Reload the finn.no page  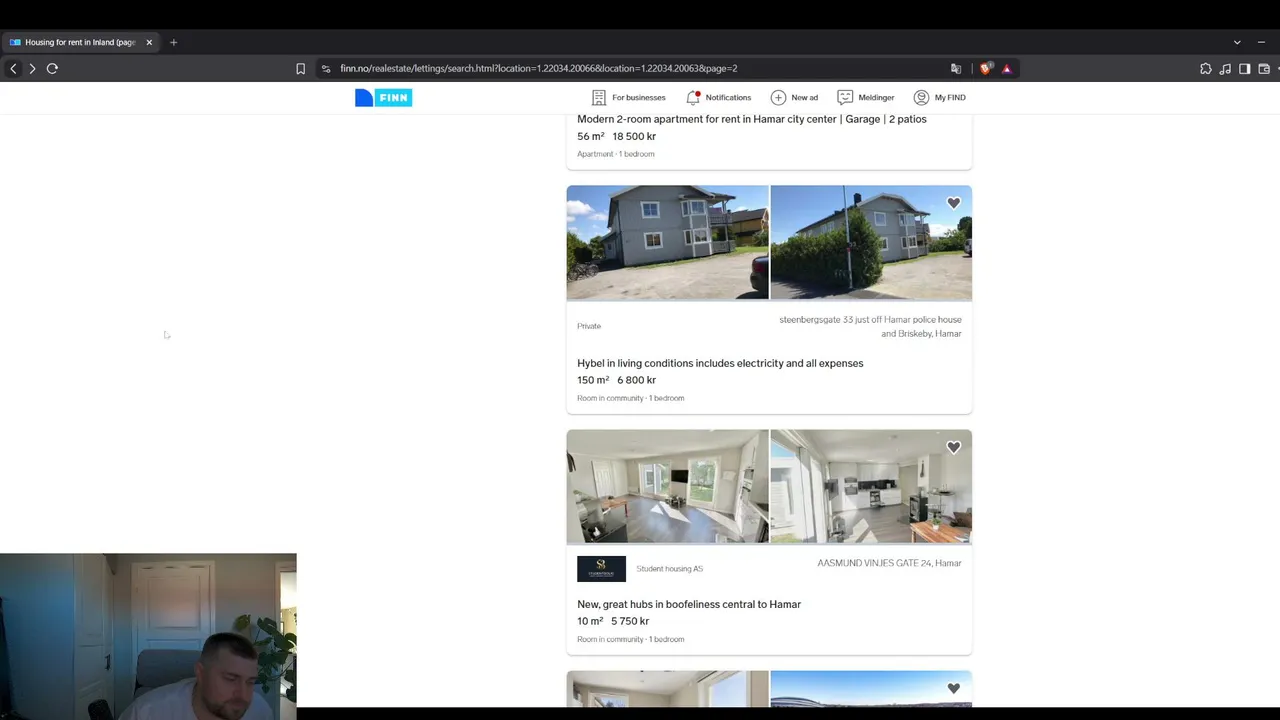52,69
